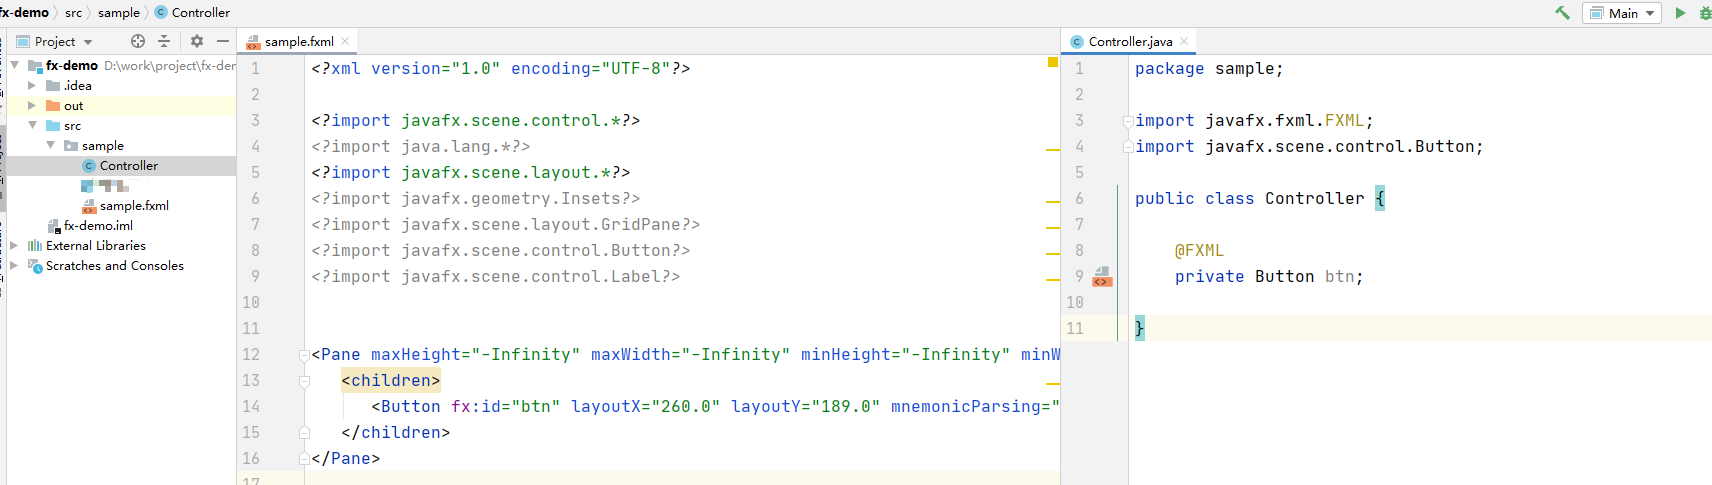Click the yellow warning marker above the fxml scrollbar
Viewport: 1712px width, 485px height.
coord(1052,62)
